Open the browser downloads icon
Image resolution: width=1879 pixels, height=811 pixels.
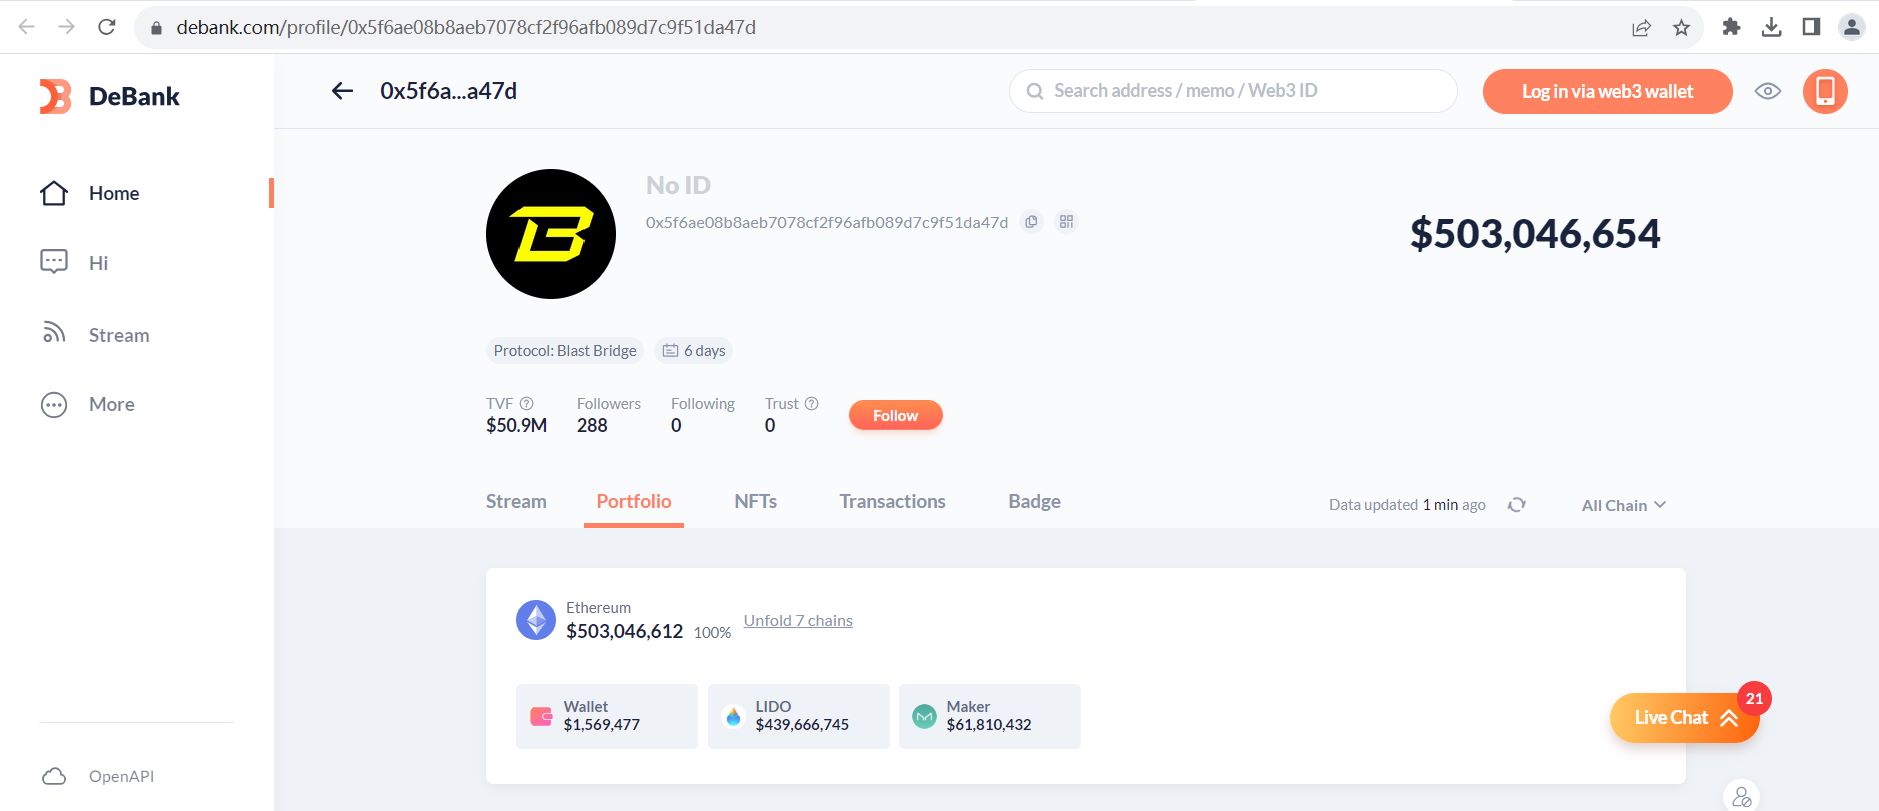1771,27
